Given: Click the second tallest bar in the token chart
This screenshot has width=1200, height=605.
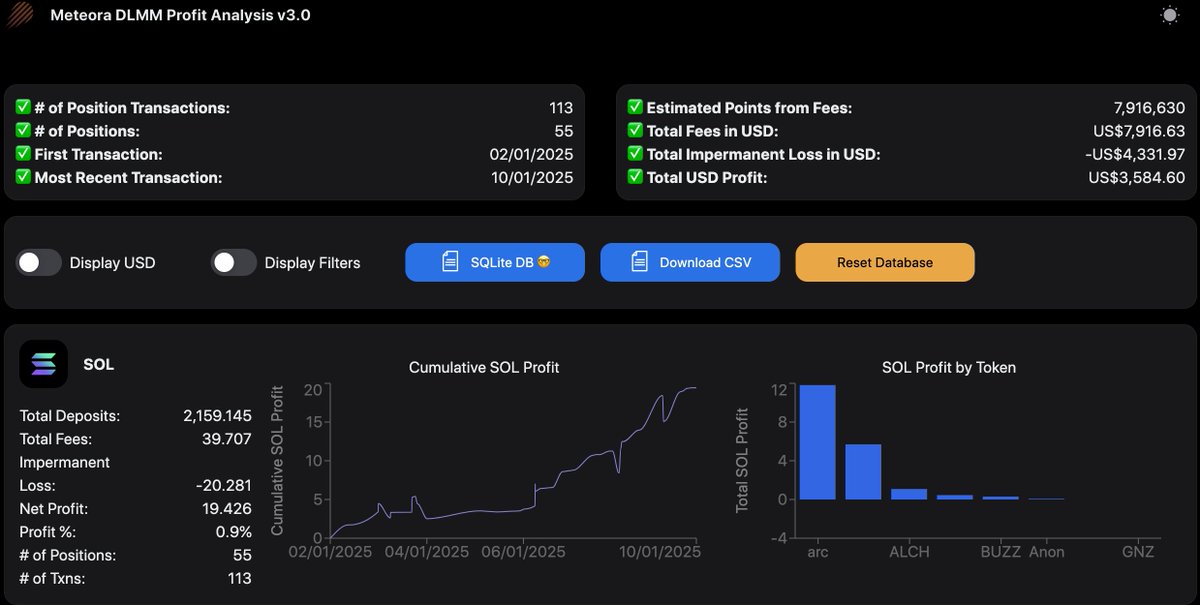Looking at the screenshot, I should coord(863,472).
